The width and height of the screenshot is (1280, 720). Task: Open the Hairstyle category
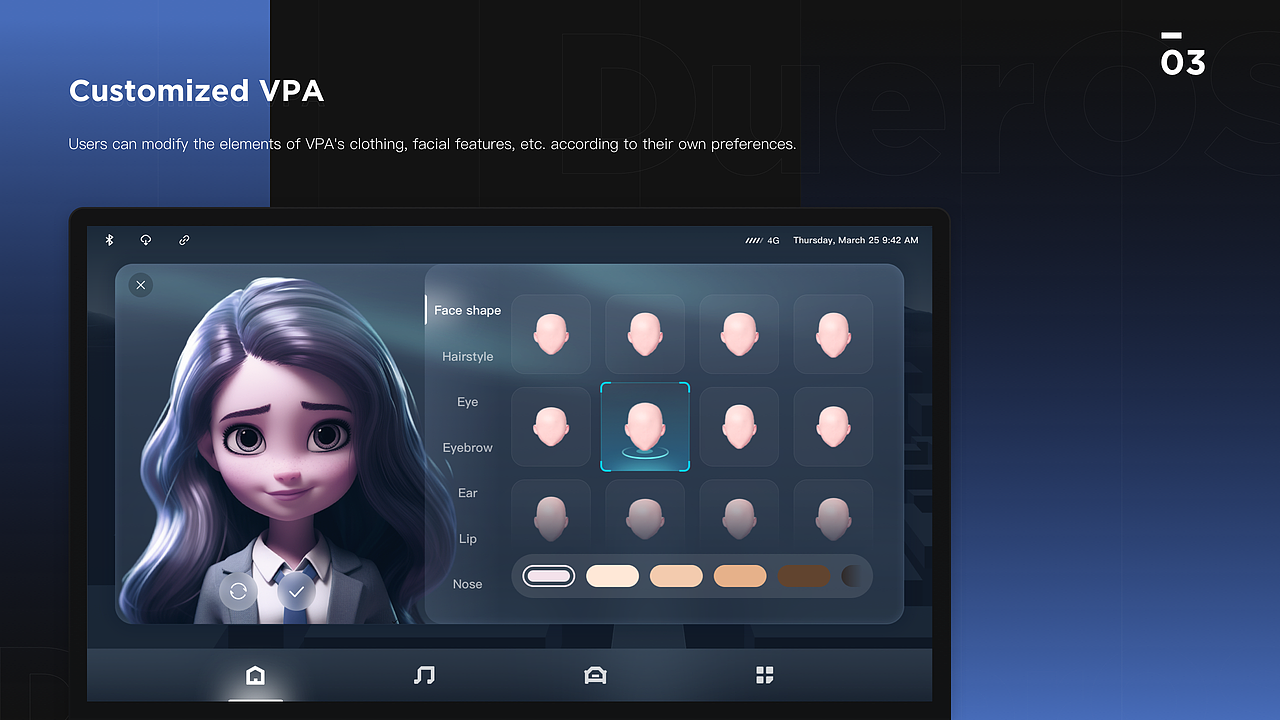(x=468, y=357)
